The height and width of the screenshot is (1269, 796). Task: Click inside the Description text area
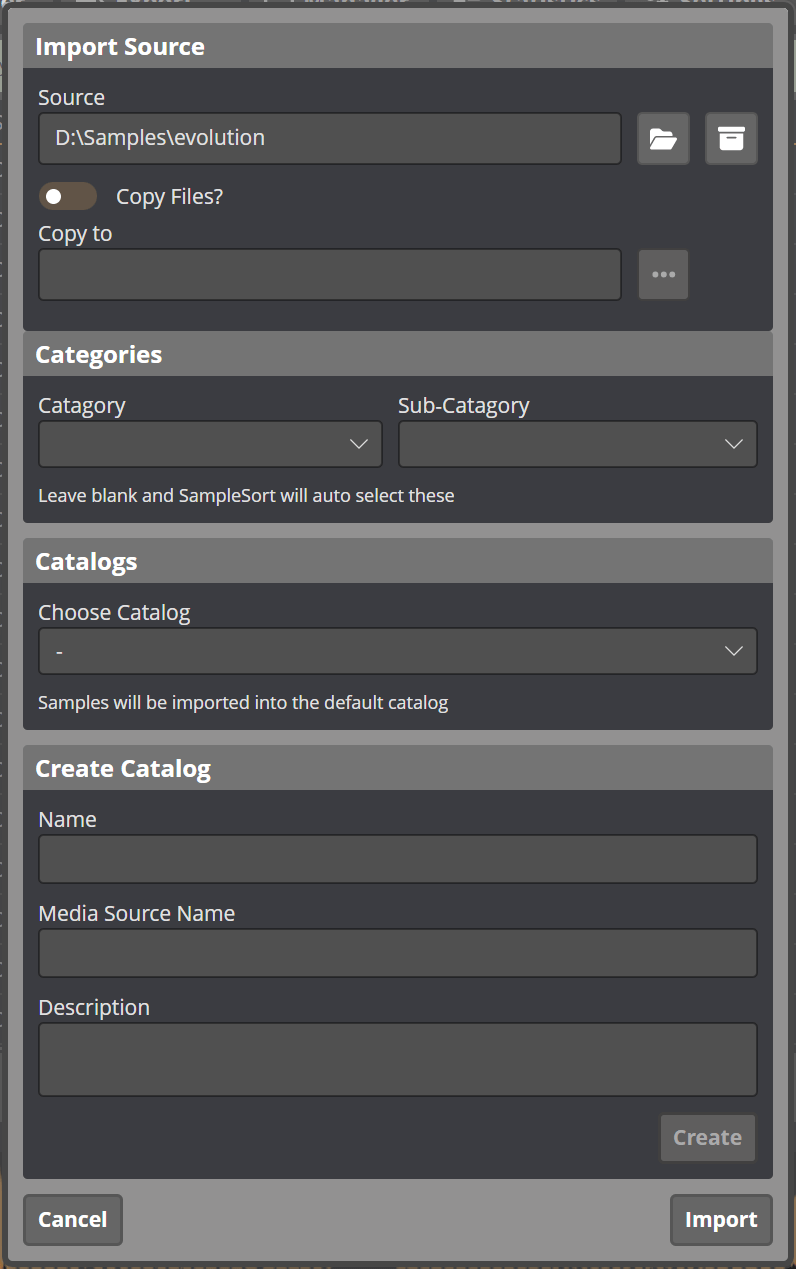click(x=397, y=1059)
